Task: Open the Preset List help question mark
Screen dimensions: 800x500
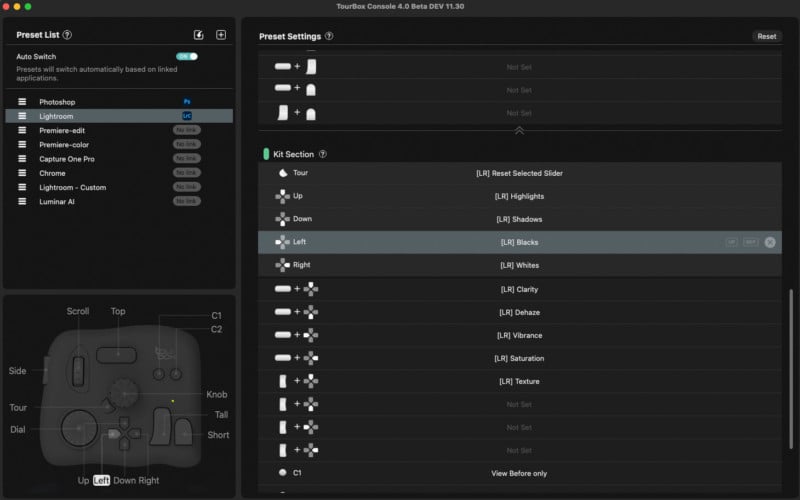Action: pos(67,35)
